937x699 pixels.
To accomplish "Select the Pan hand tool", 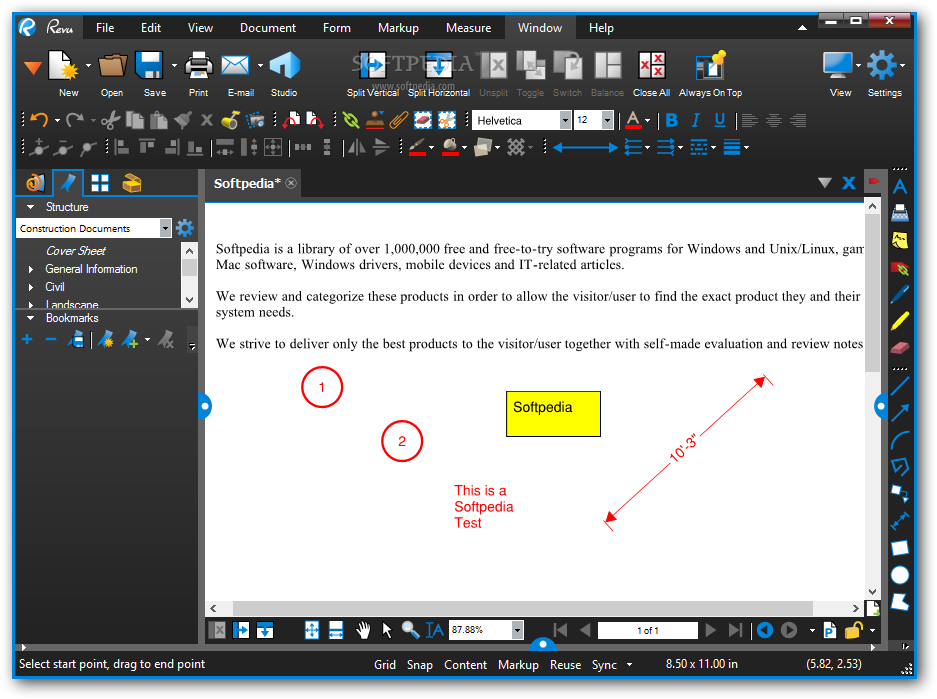I will 363,630.
